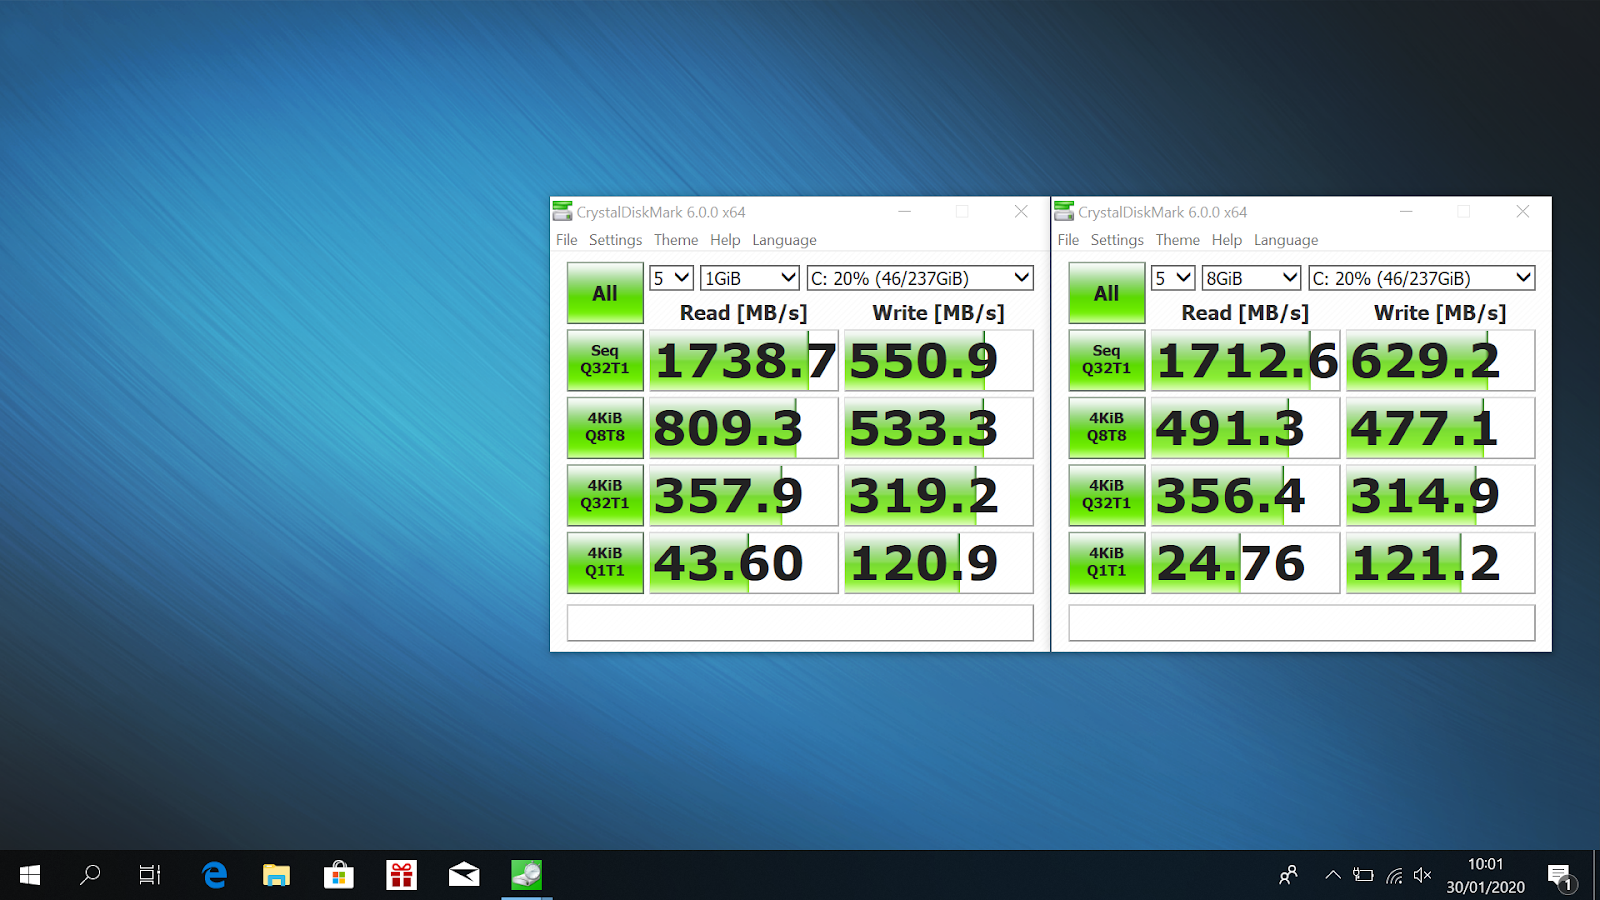Select the 24.76 read result
The image size is (1600, 900).
(x=1246, y=563)
